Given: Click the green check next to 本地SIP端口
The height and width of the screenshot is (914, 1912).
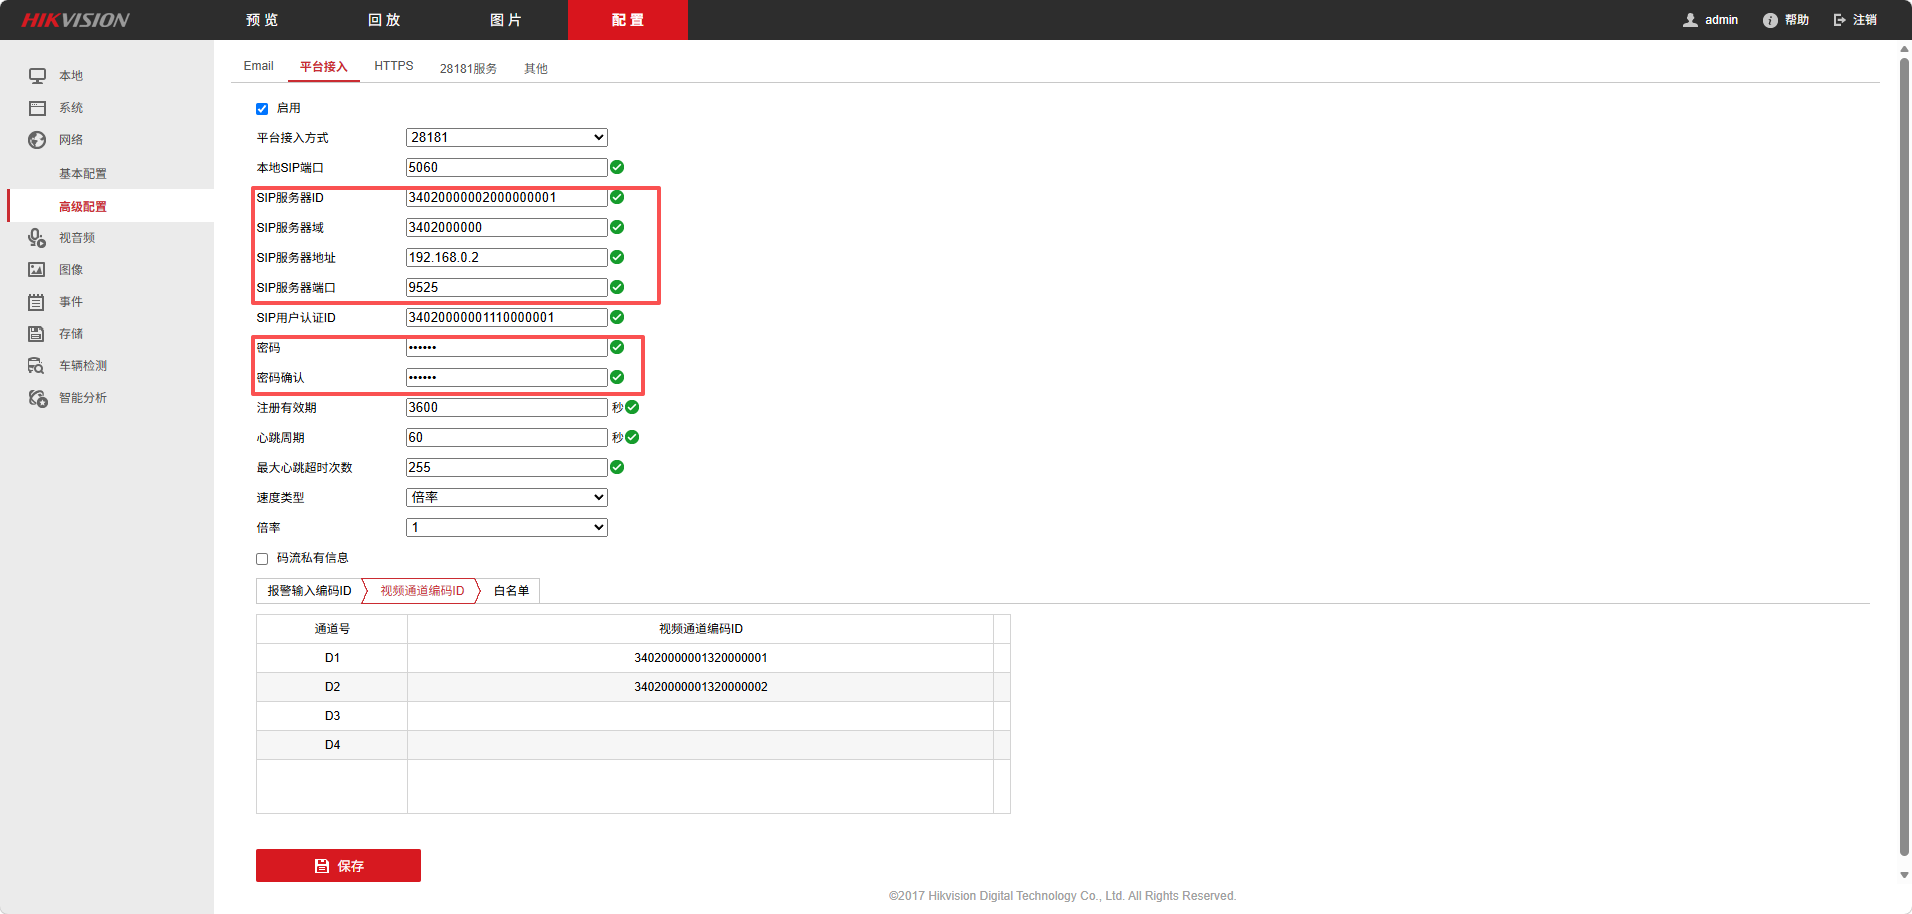Looking at the screenshot, I should tap(617, 167).
